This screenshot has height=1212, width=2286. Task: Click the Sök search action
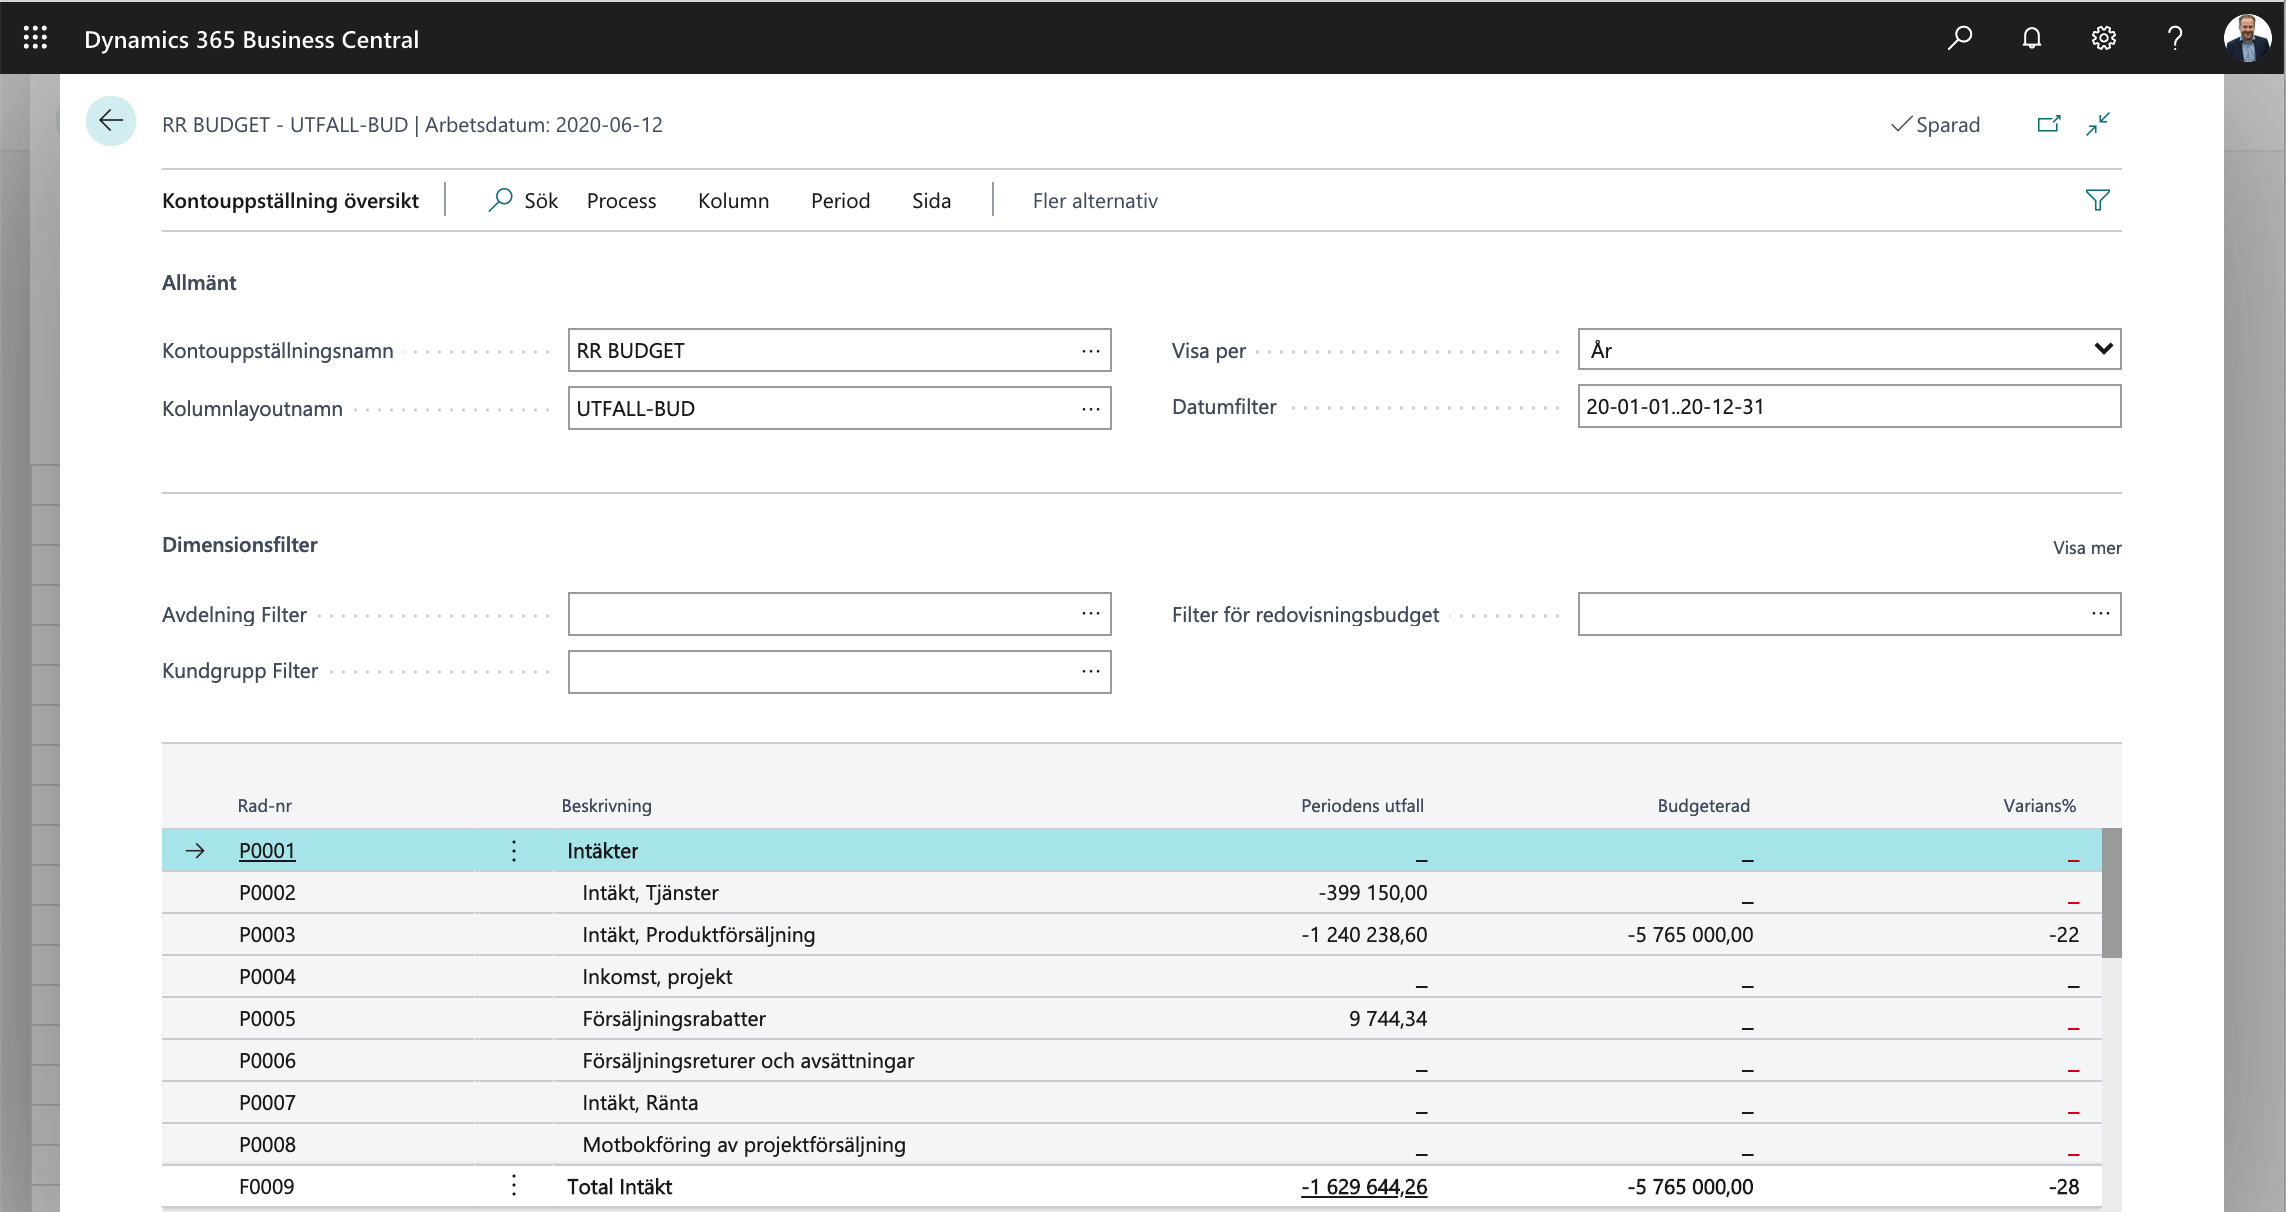(523, 200)
